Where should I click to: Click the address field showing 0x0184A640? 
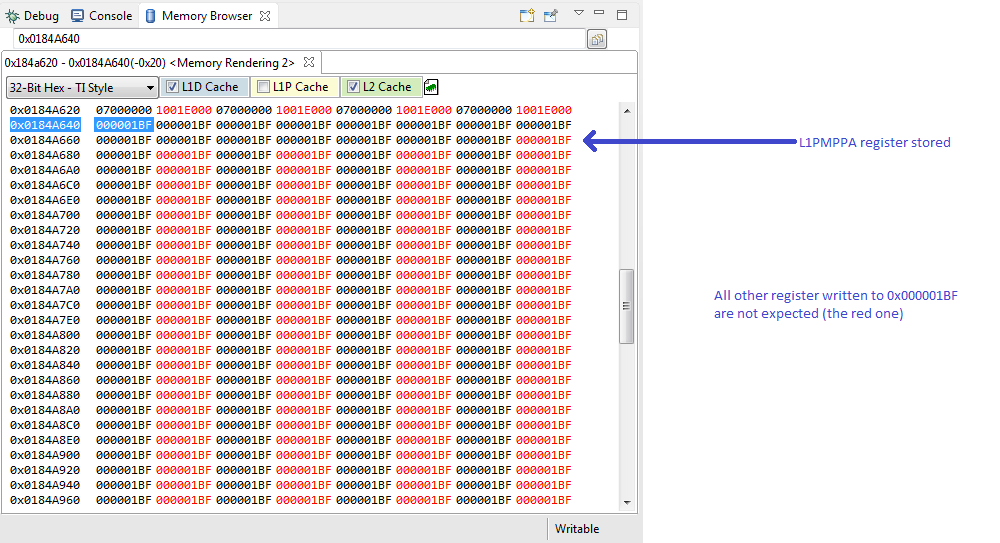pos(298,39)
